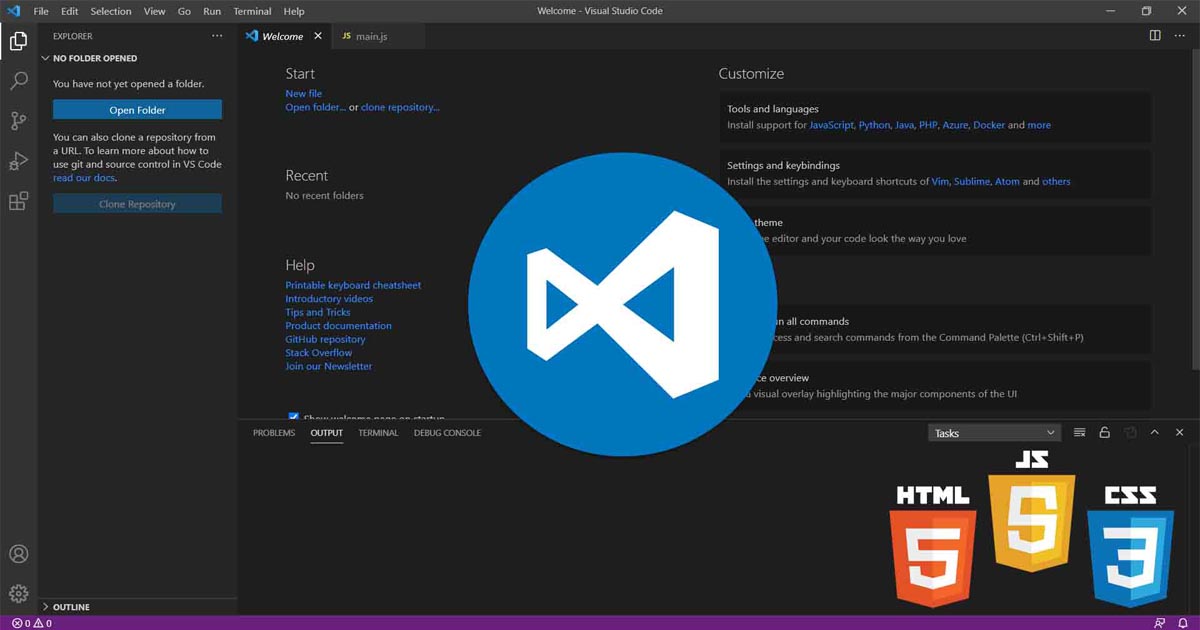
Task: Open the View menu
Action: click(x=154, y=11)
